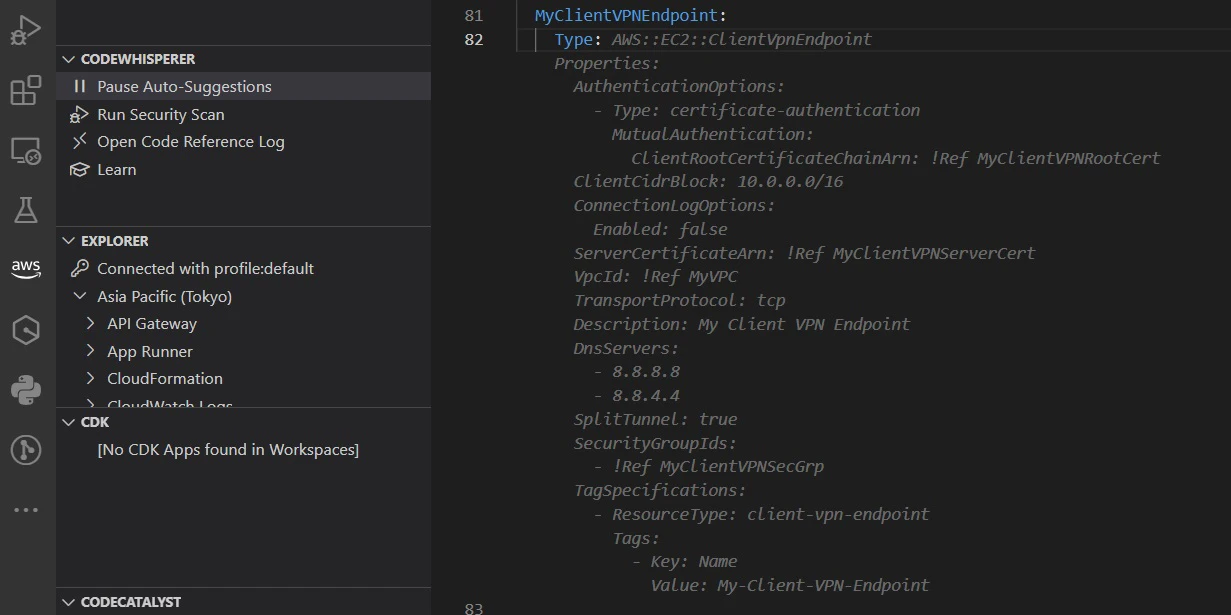Click the Description: My Client VPN Endpoint line
Viewport: 1231px width, 615px height.
click(742, 324)
